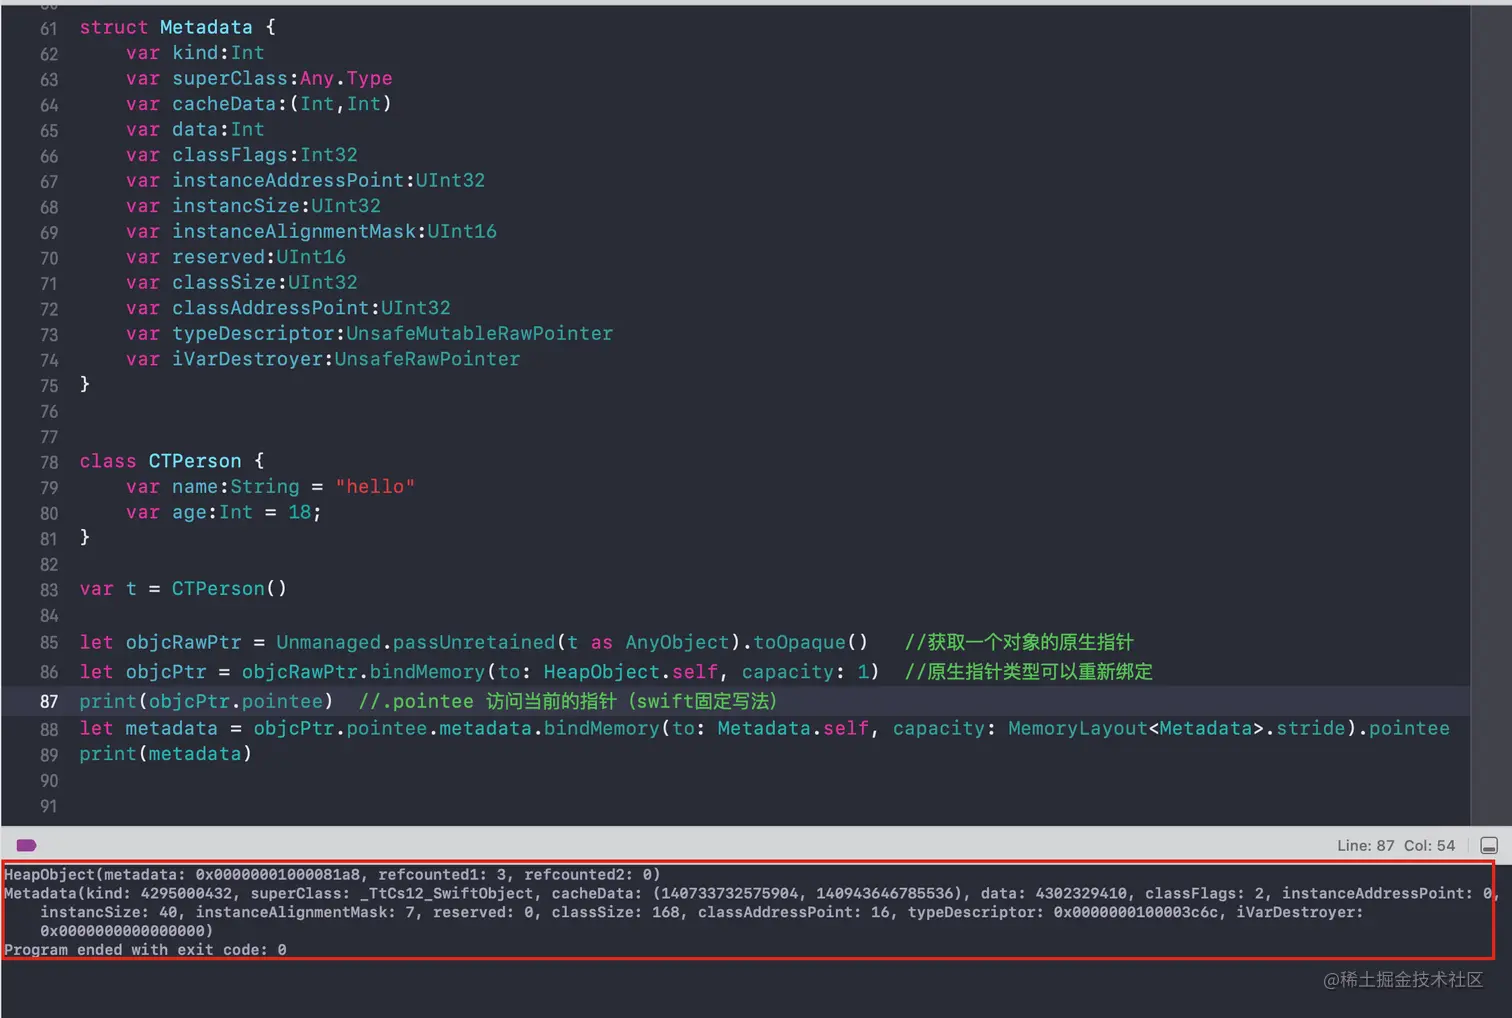This screenshot has height=1018, width=1512.
Task: Click 'print(metadata)' on line 89
Action: click(x=166, y=754)
